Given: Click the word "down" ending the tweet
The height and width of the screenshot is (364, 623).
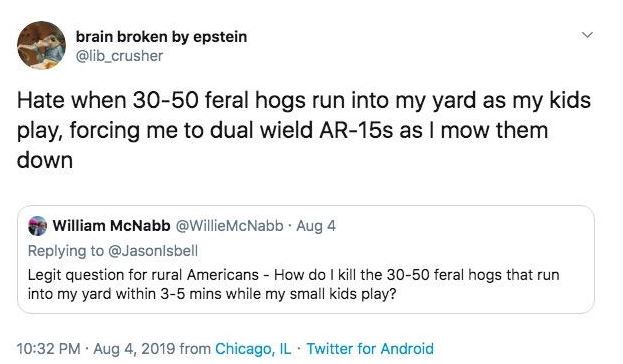Looking at the screenshot, I should tap(45, 161).
